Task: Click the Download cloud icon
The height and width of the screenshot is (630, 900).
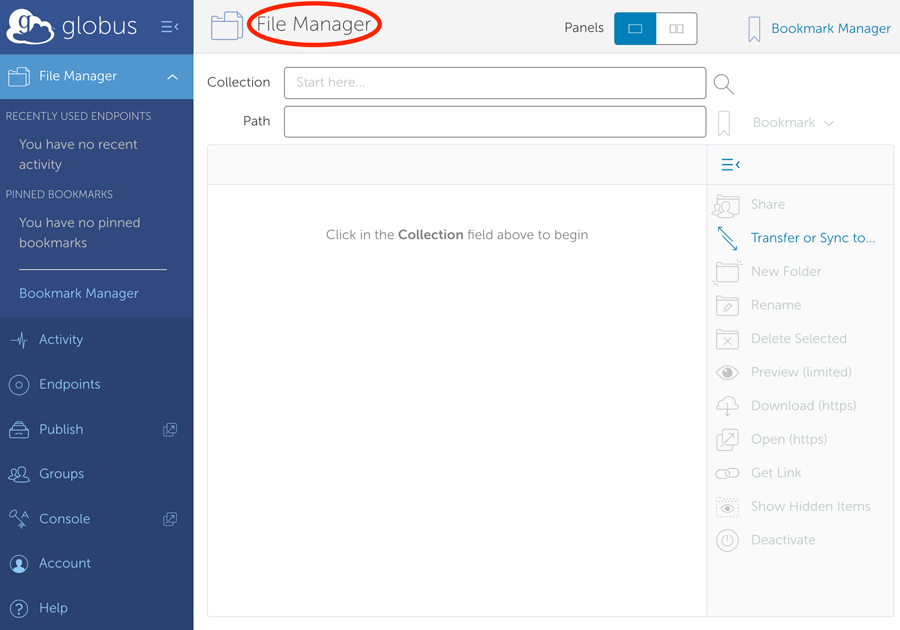Action: click(x=727, y=406)
